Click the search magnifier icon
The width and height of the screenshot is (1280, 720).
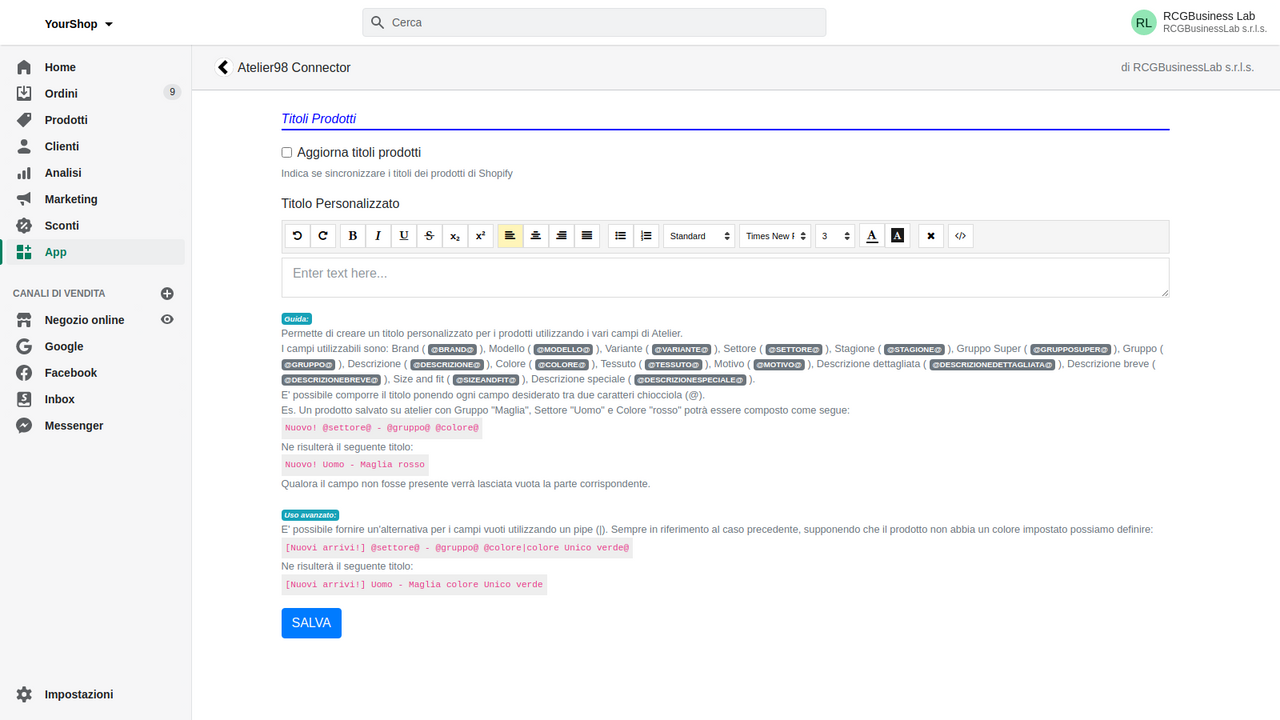coord(377,22)
